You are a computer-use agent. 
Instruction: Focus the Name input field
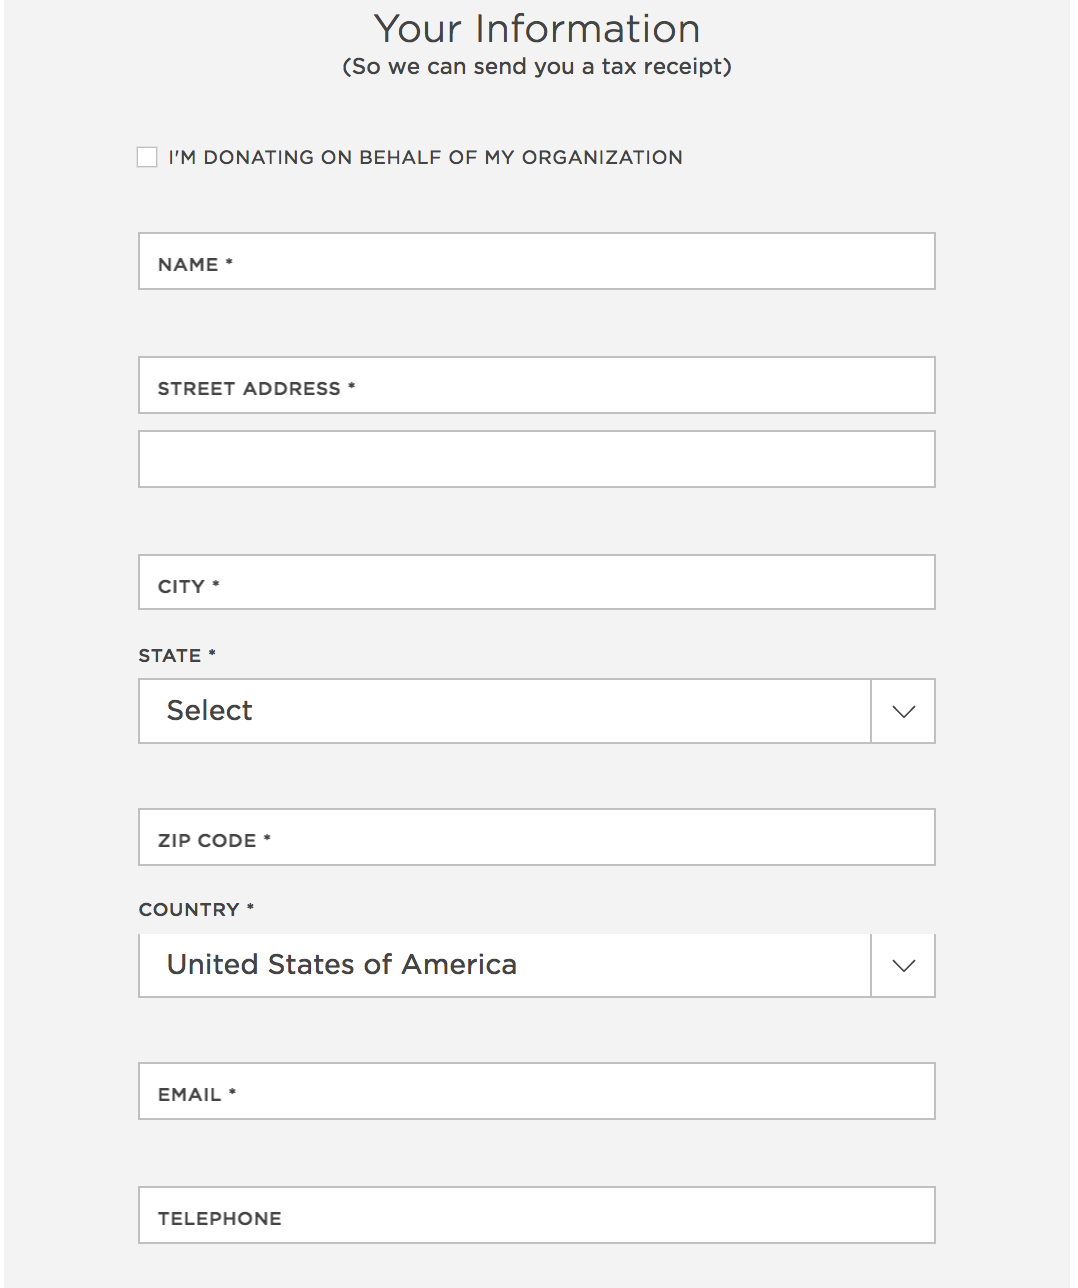coord(536,262)
